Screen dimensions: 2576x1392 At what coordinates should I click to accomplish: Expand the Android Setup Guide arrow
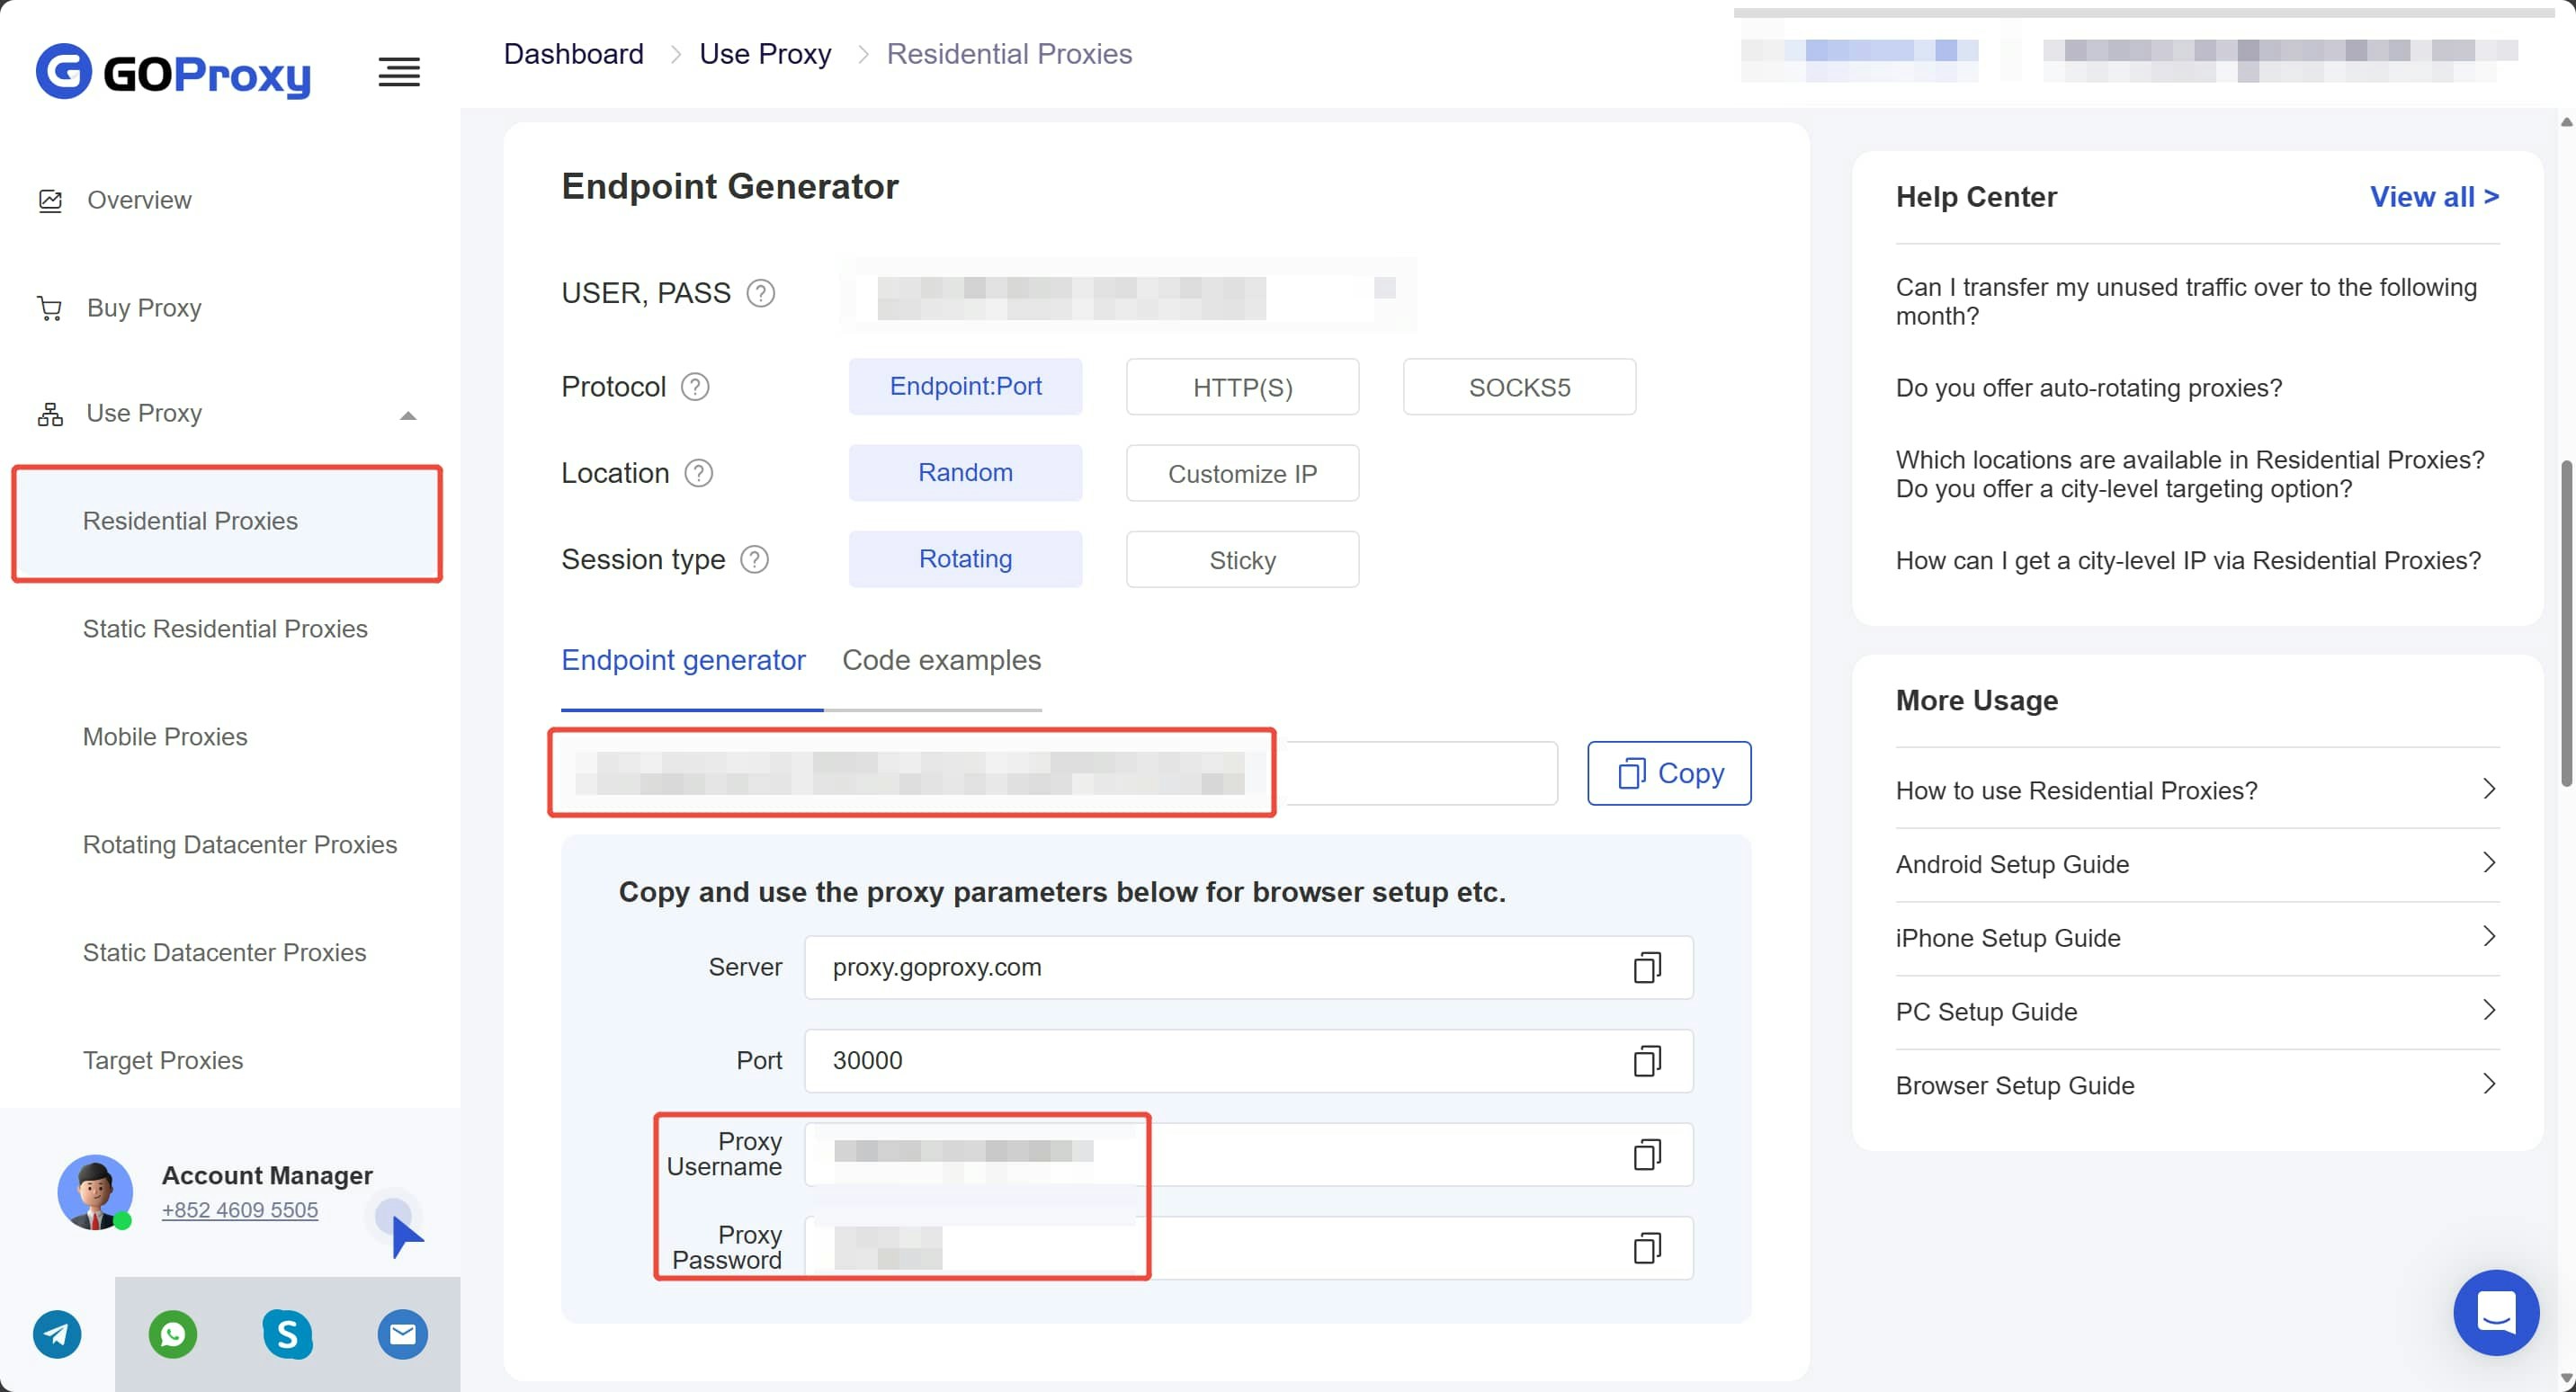(x=2488, y=863)
